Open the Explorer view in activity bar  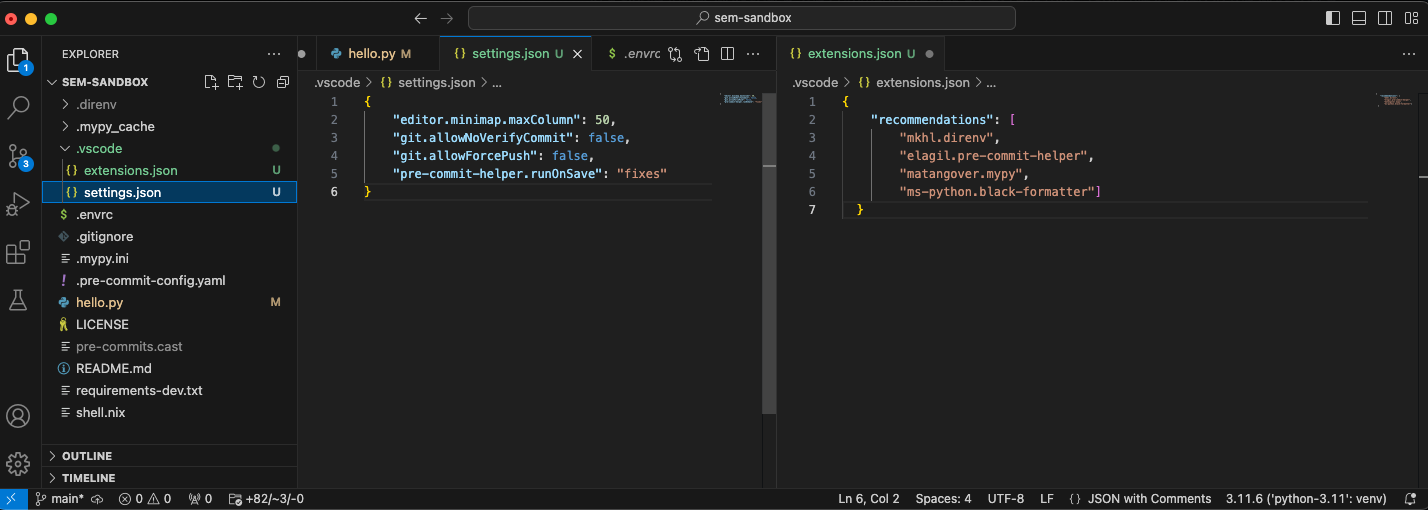[18, 60]
